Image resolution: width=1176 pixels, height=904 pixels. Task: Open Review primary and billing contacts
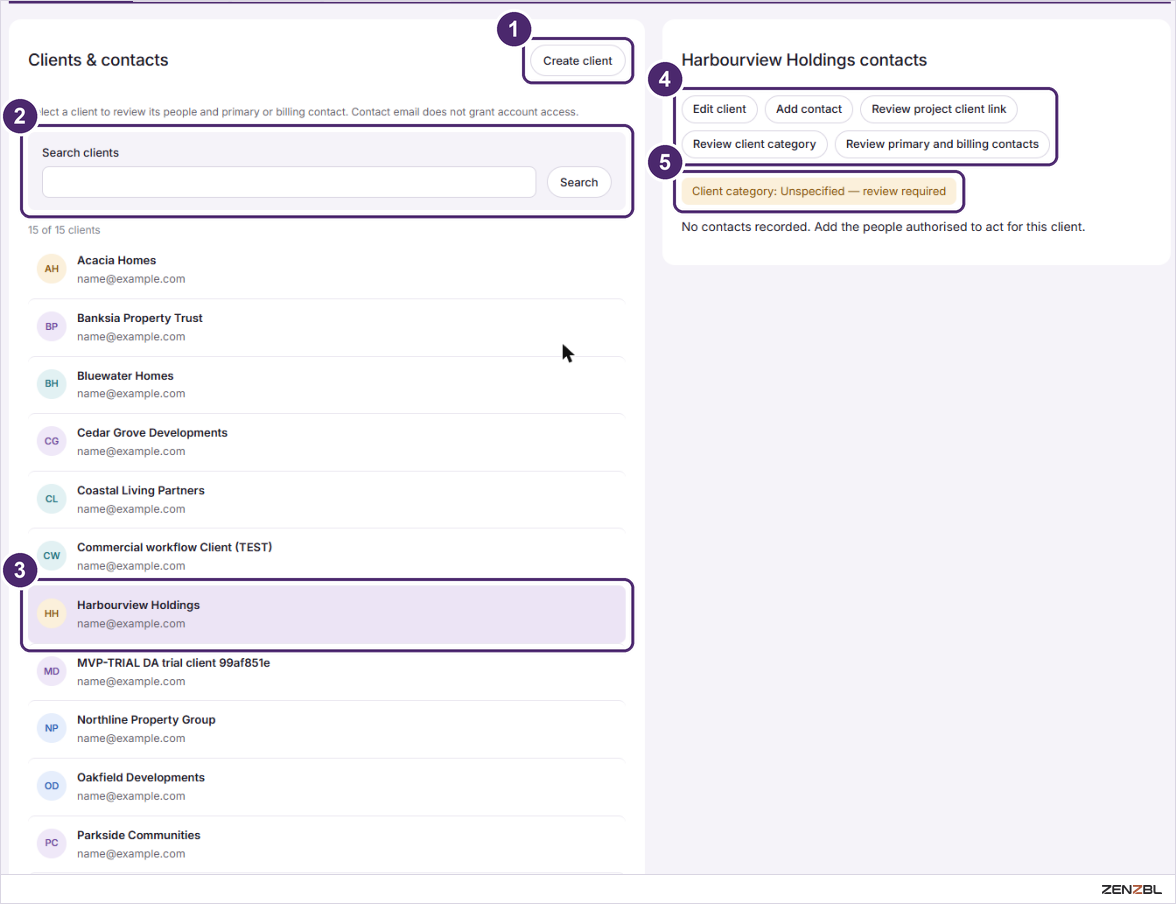[x=942, y=144]
